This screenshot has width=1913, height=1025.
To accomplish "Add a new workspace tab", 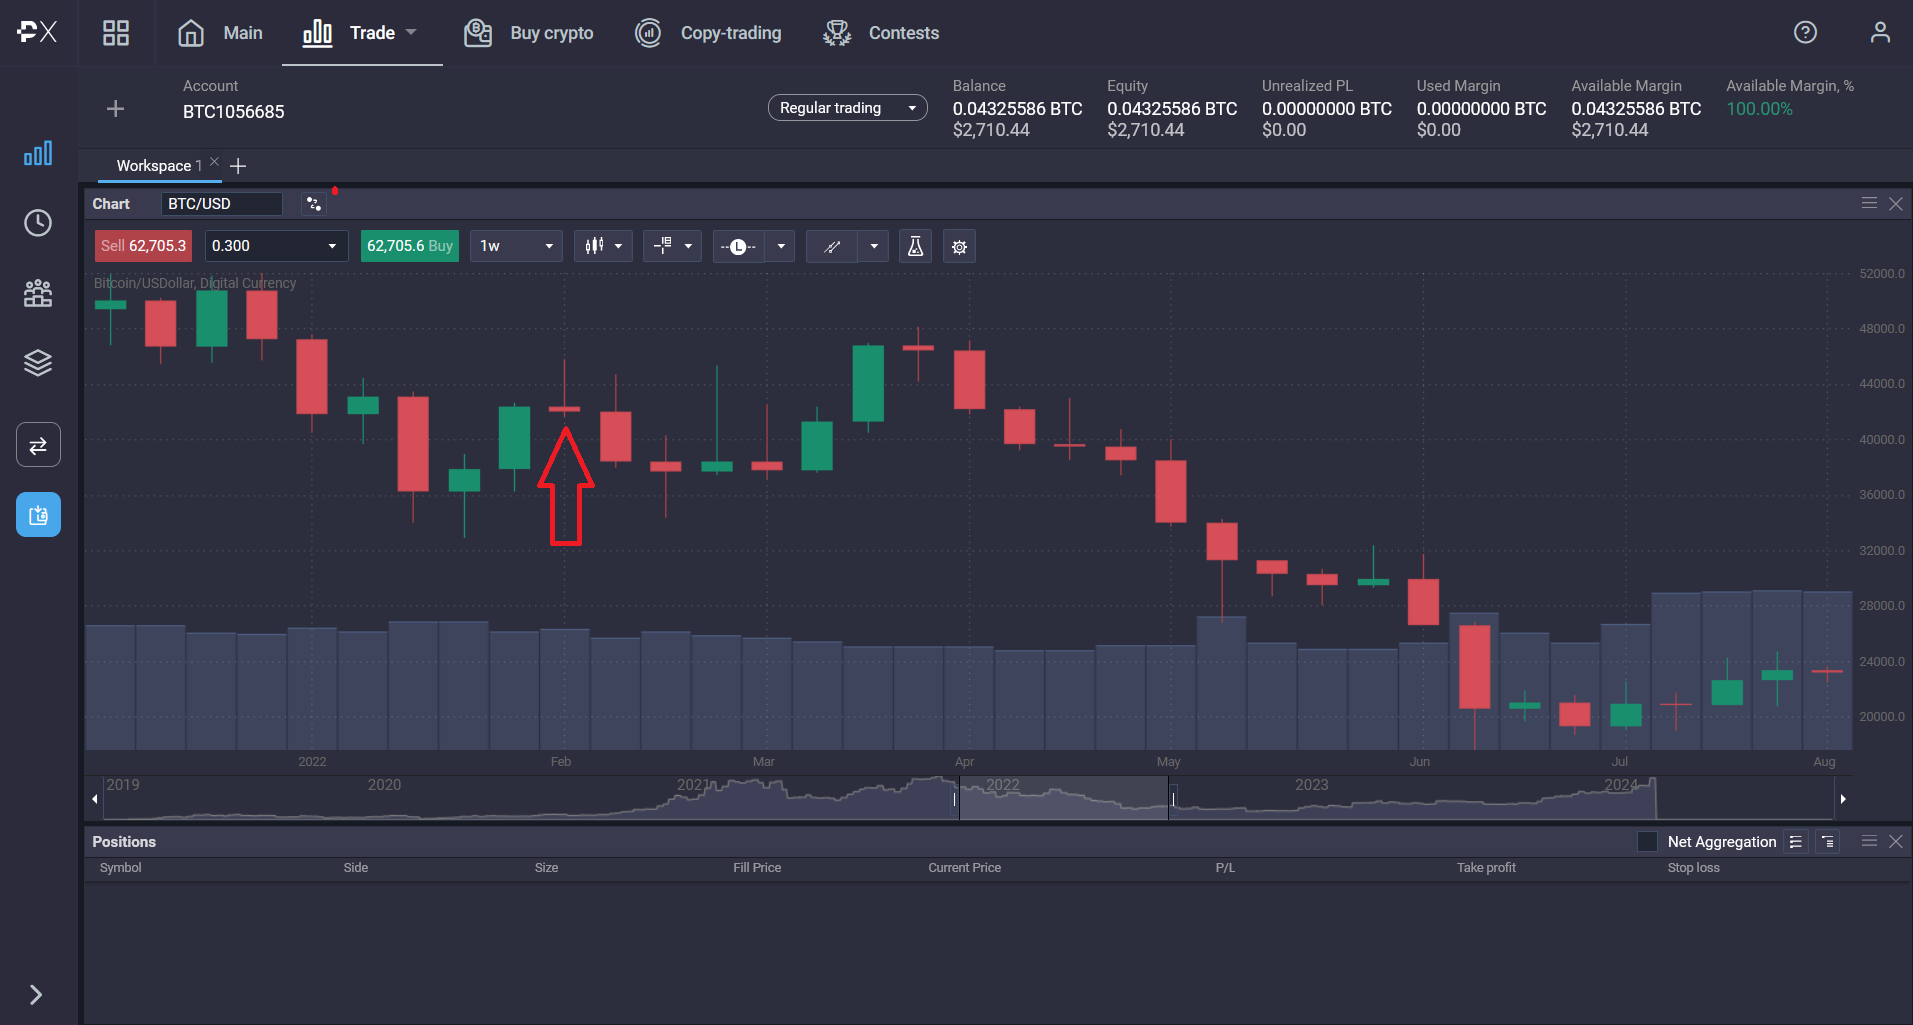I will pyautogui.click(x=238, y=166).
